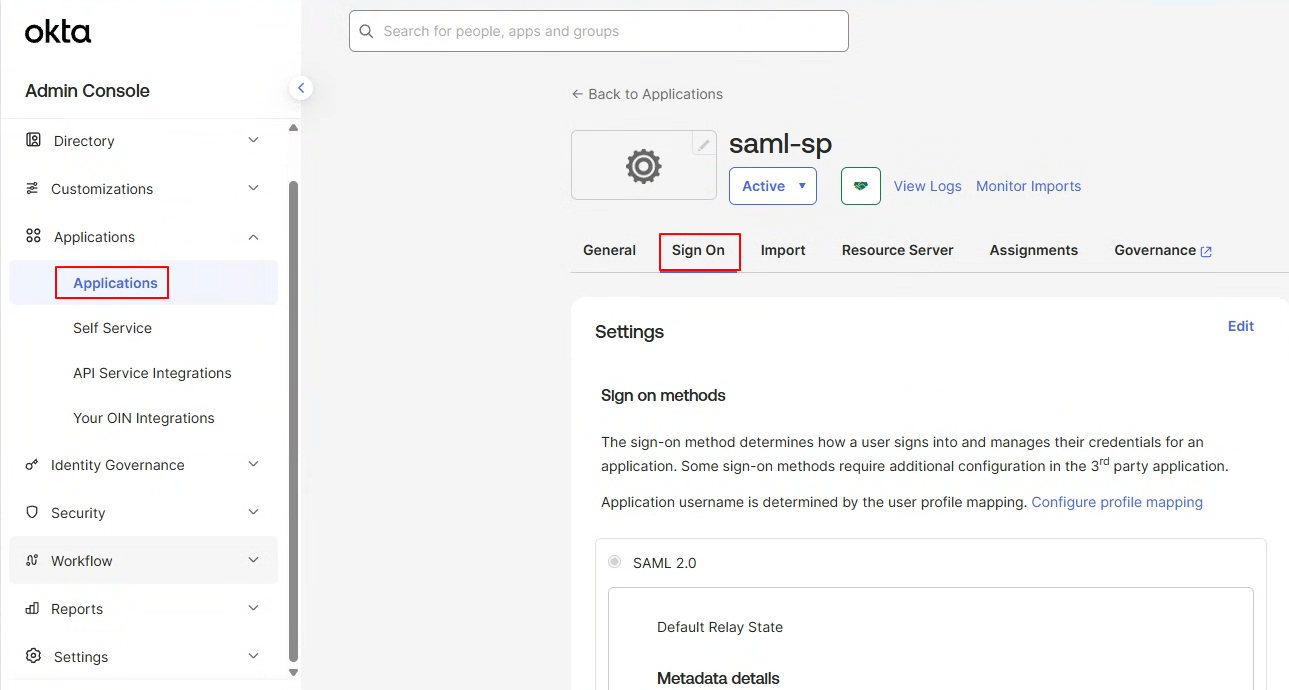Click the Directory sidebar icon

coord(34,140)
